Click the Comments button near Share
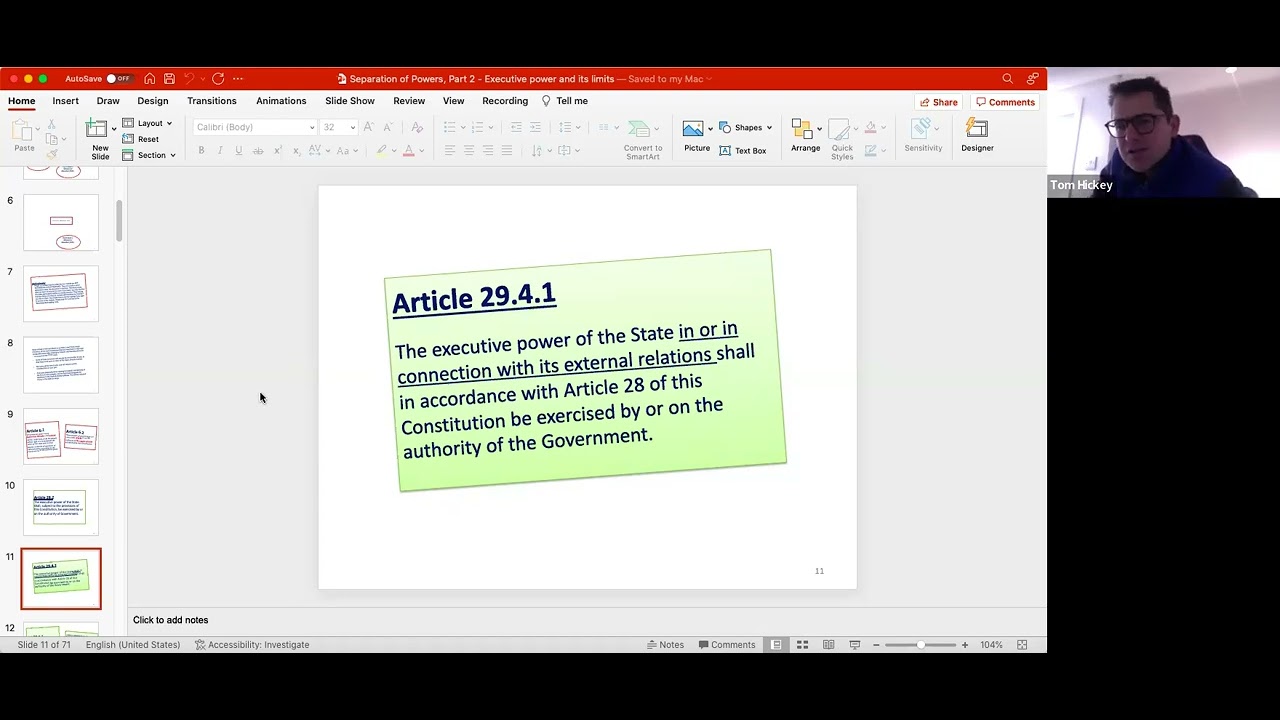The width and height of the screenshot is (1280, 720). pyautogui.click(x=1006, y=102)
